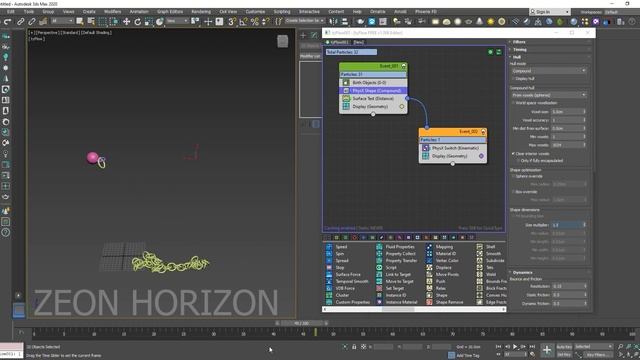Screen dimensions: 640x360
Task: Toggle Event_002 enable lightbulb icon
Action: coord(483,132)
